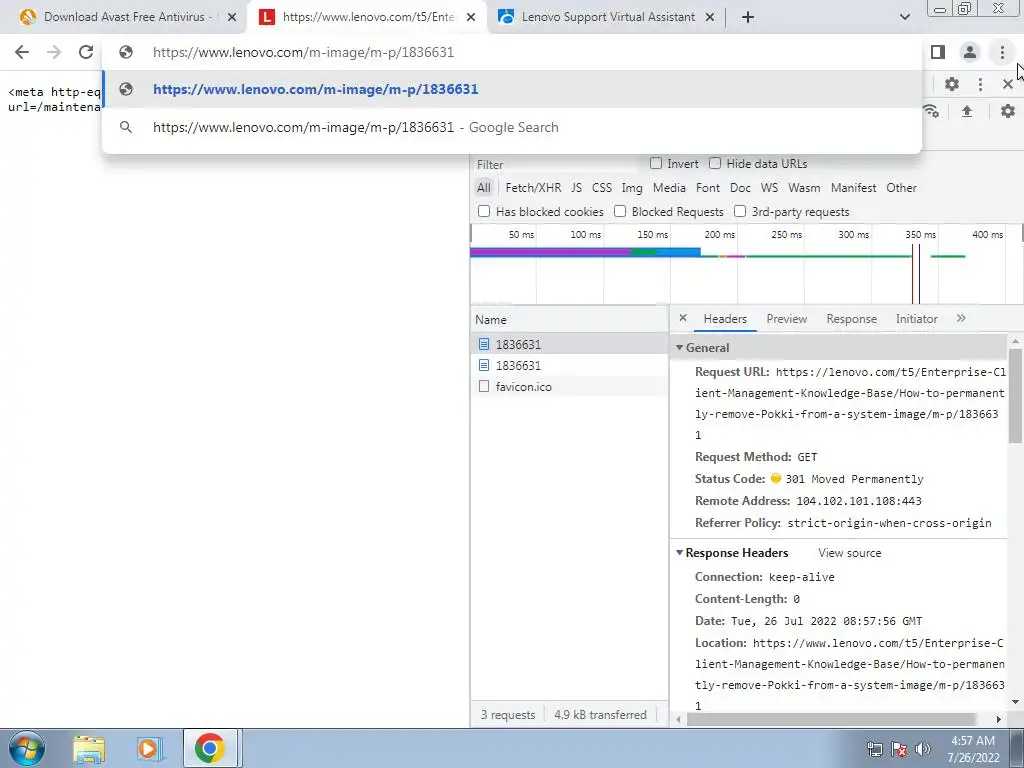Select the Google Search suggestion row

point(512,127)
